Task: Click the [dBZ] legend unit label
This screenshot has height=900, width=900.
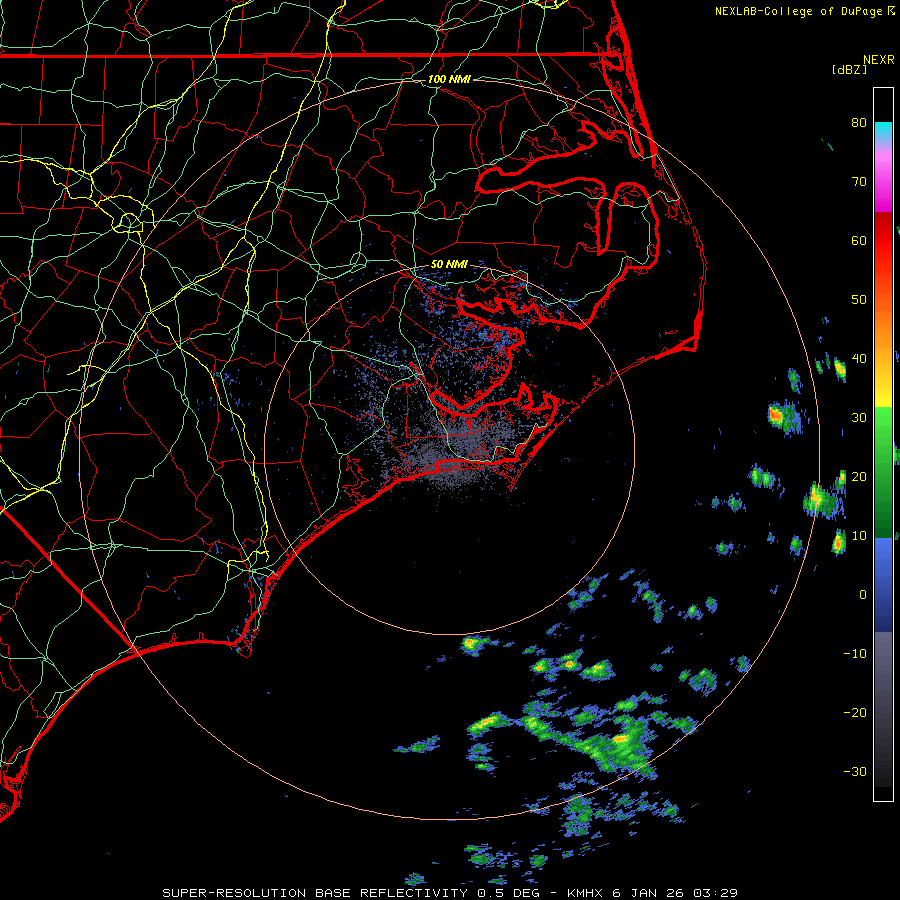Action: pos(849,70)
